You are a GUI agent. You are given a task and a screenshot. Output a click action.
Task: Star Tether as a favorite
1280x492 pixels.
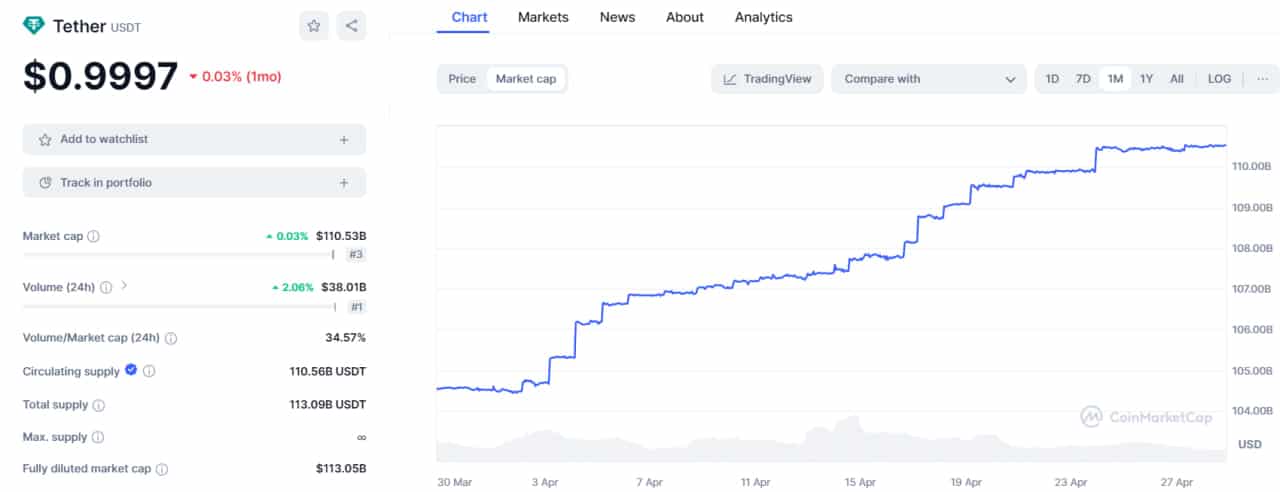[314, 26]
